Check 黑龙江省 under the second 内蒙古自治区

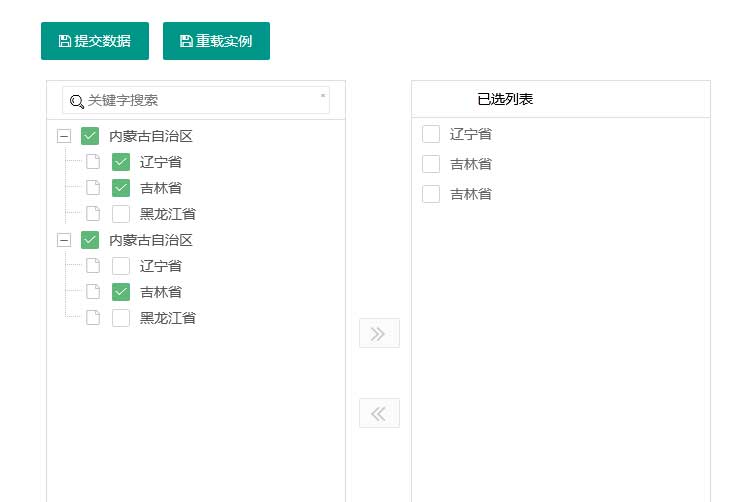point(121,318)
